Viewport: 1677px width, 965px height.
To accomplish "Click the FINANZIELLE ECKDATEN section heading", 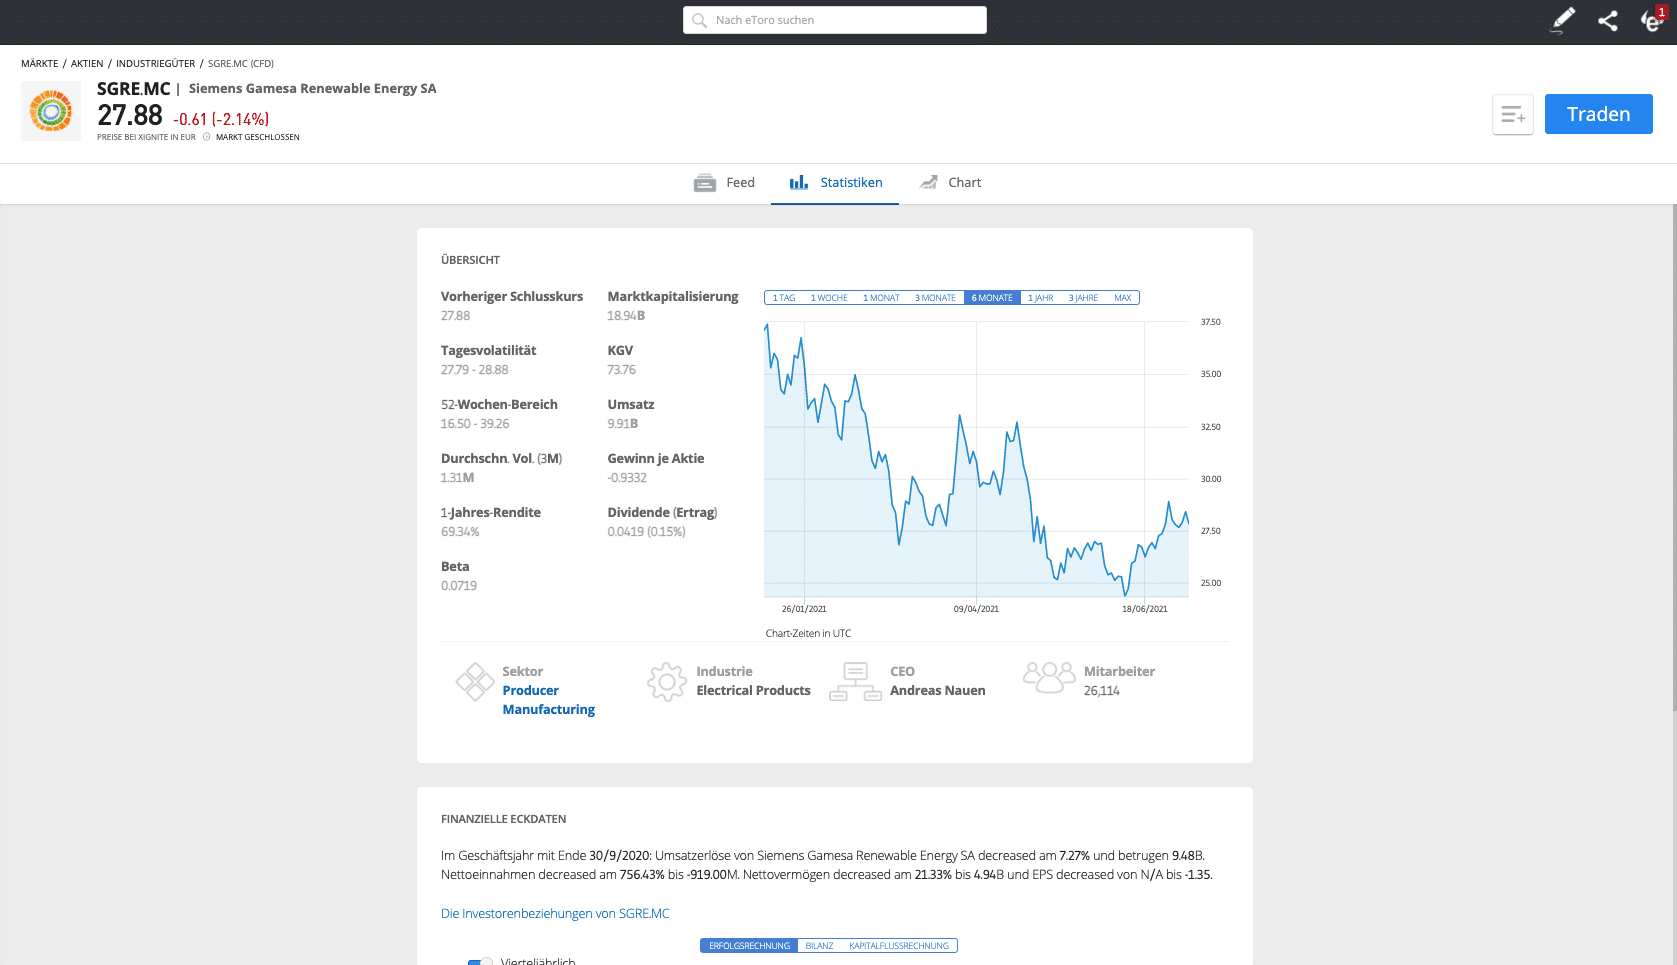I will pyautogui.click(x=504, y=819).
